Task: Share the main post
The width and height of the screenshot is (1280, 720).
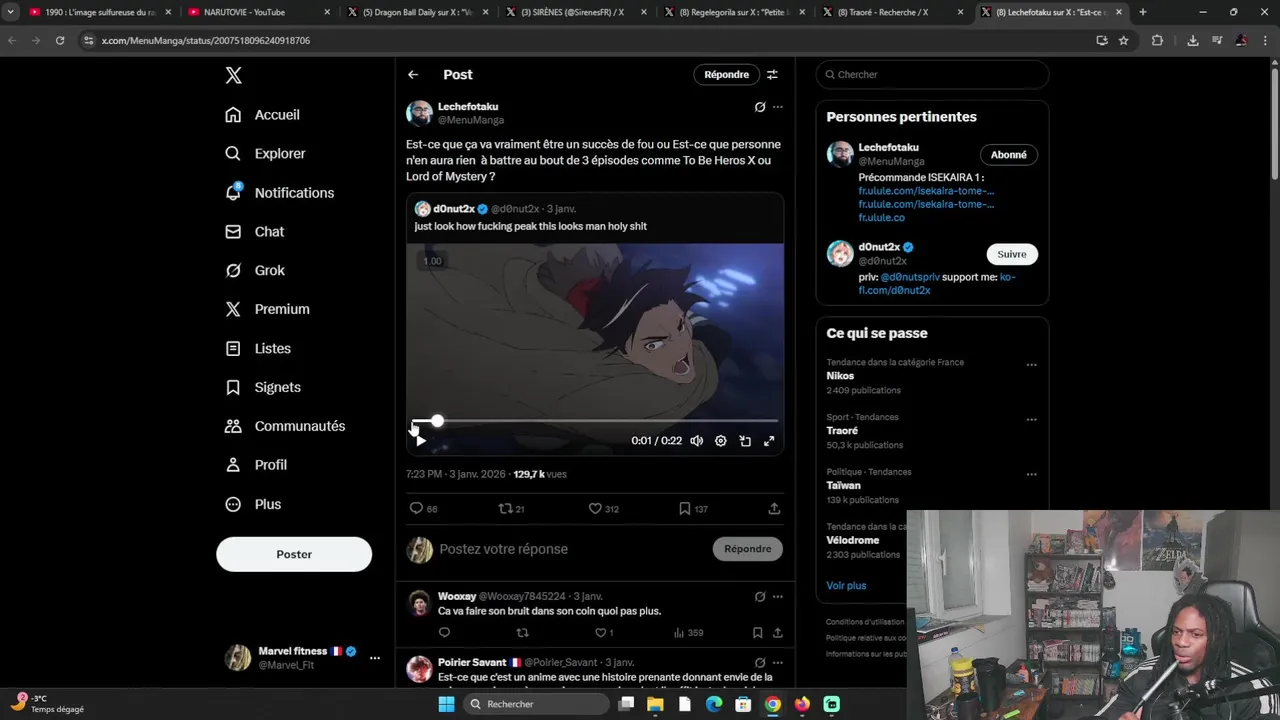Action: (x=774, y=509)
